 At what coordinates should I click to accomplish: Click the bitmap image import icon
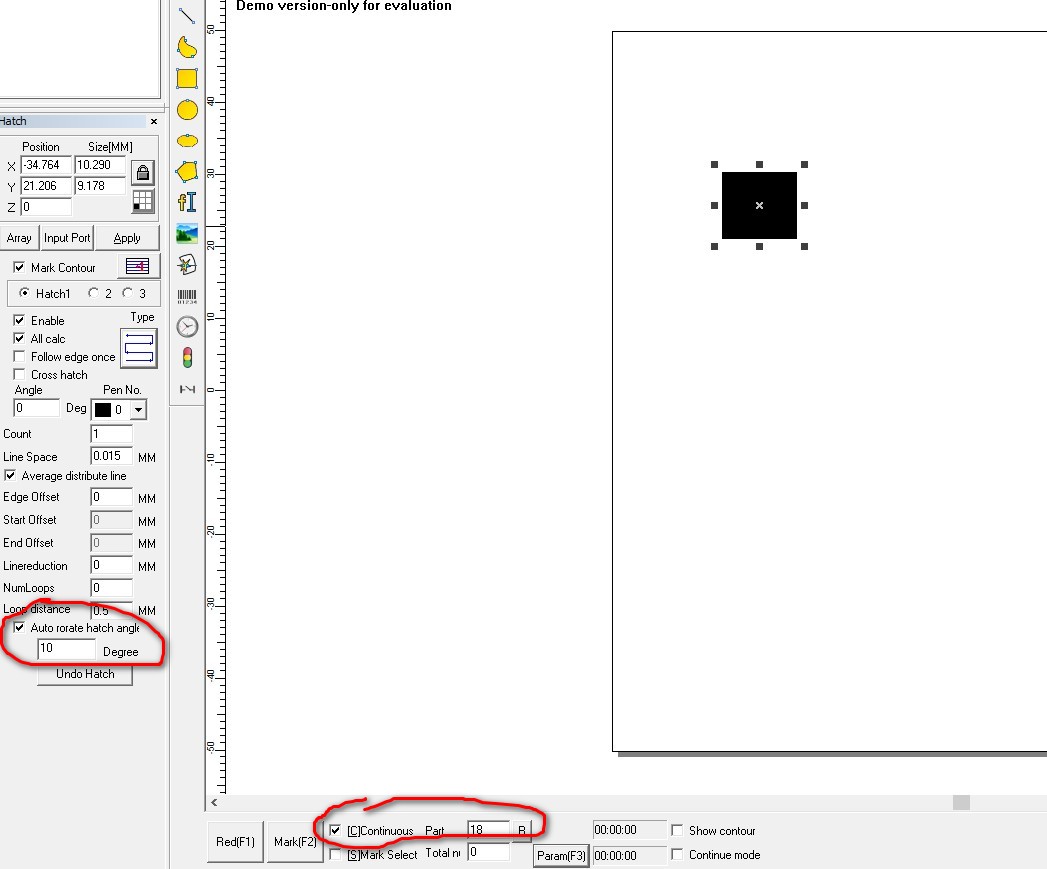187,234
